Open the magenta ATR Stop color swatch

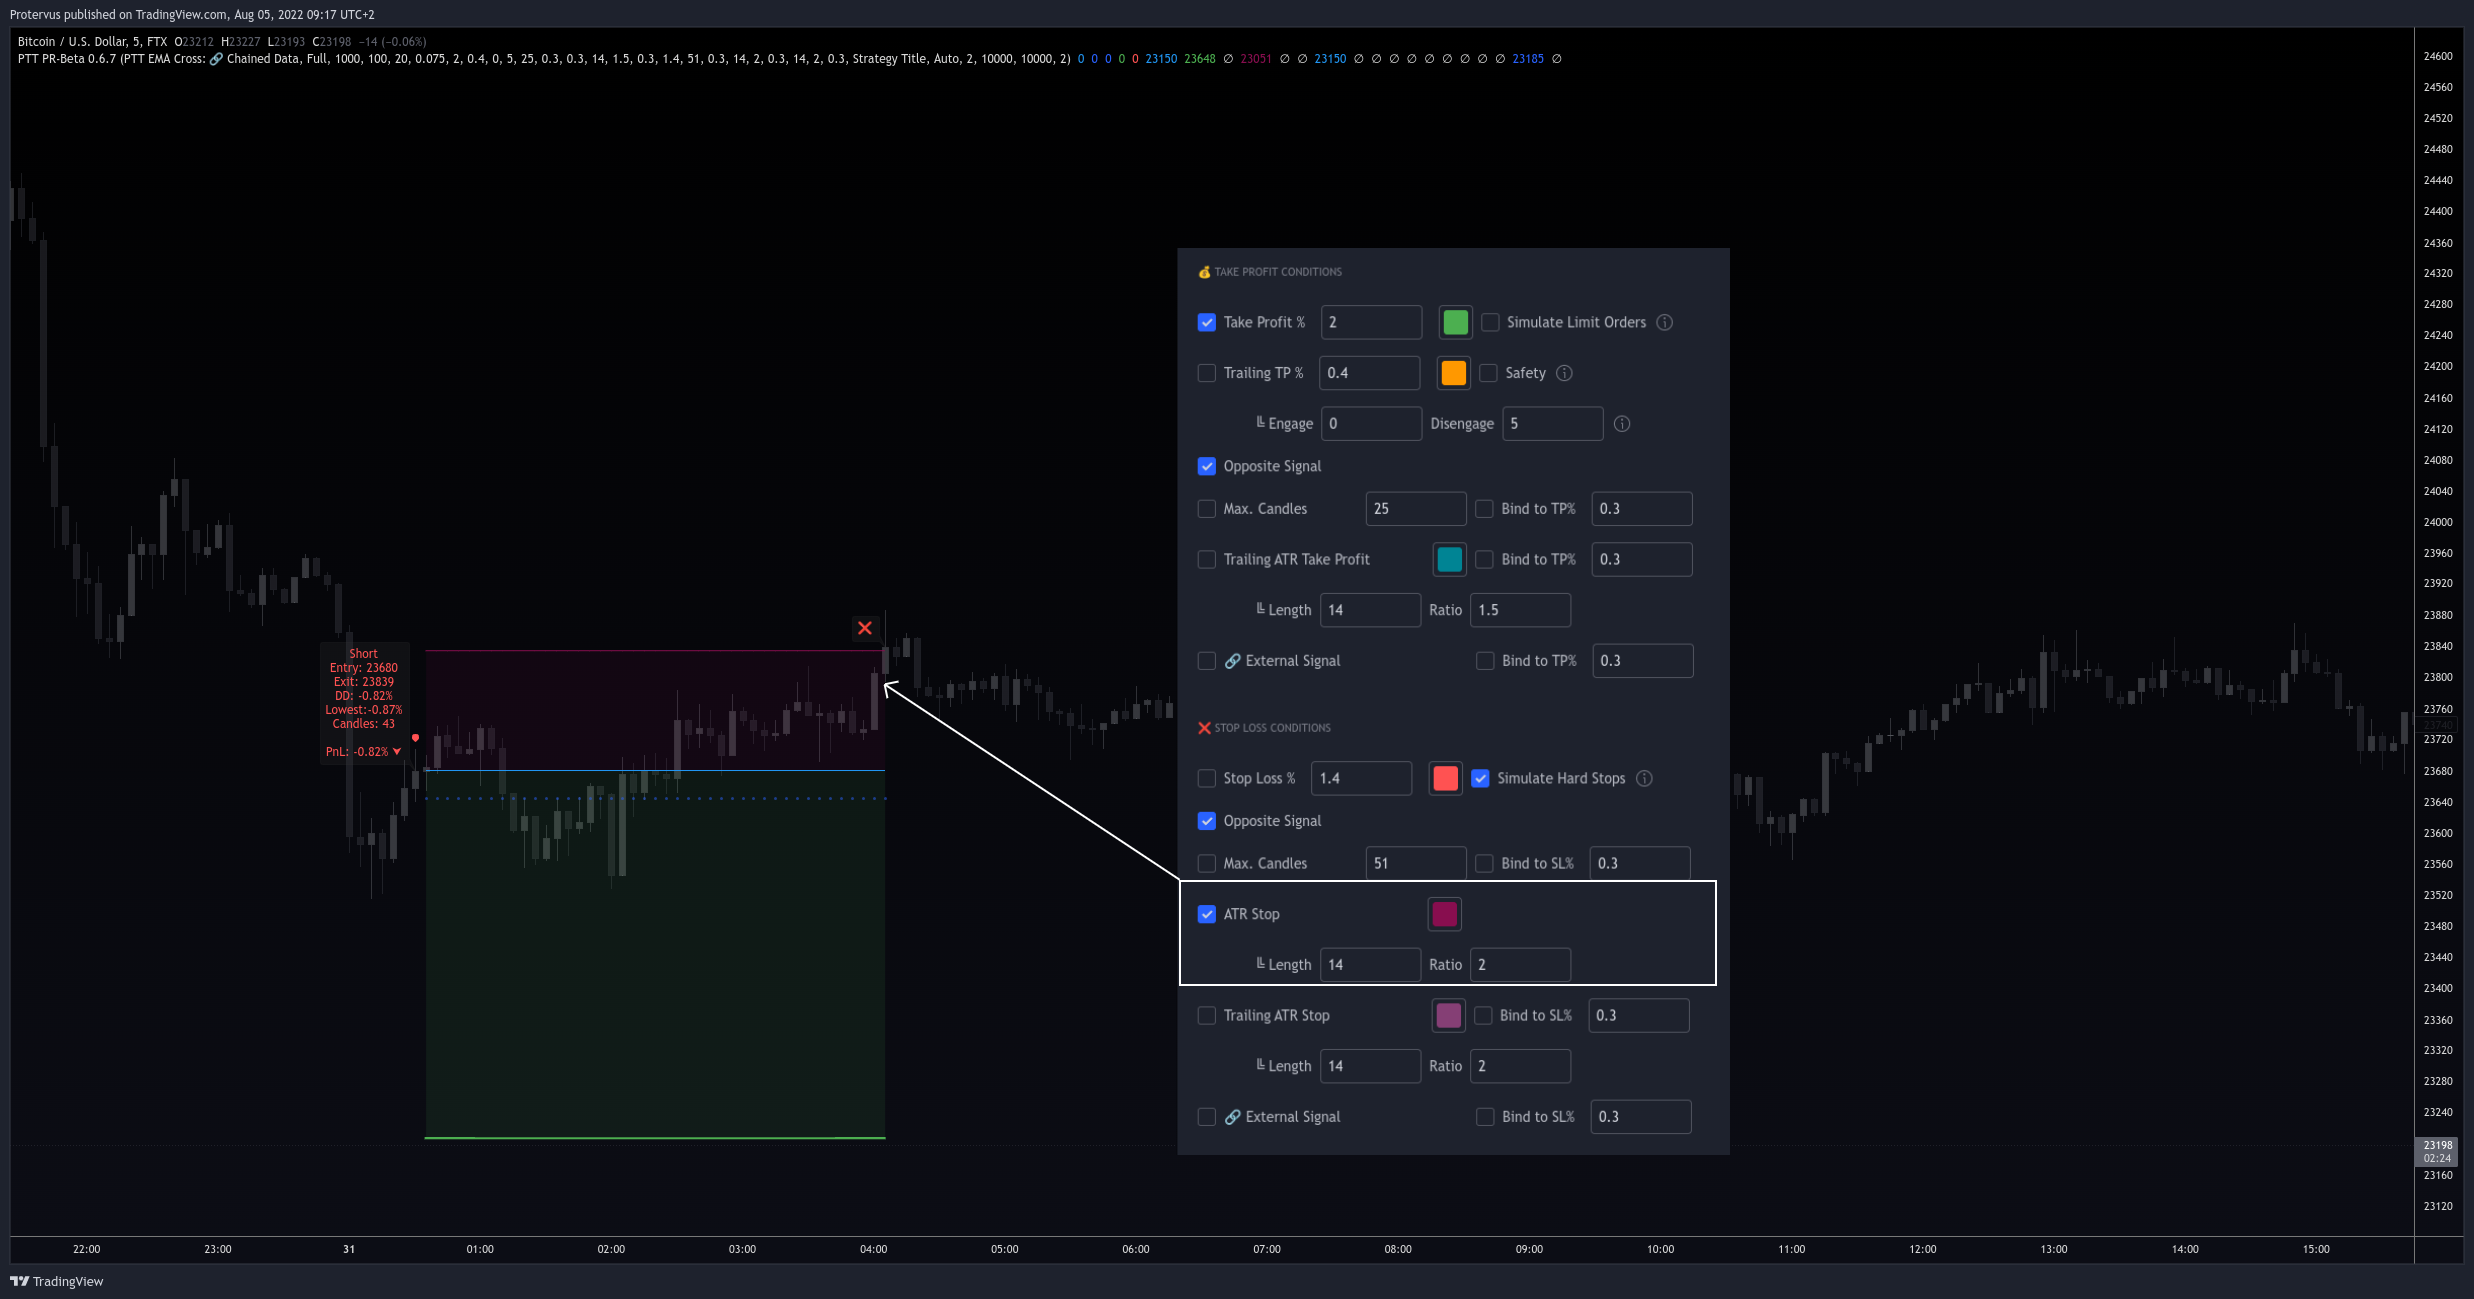(x=1444, y=914)
